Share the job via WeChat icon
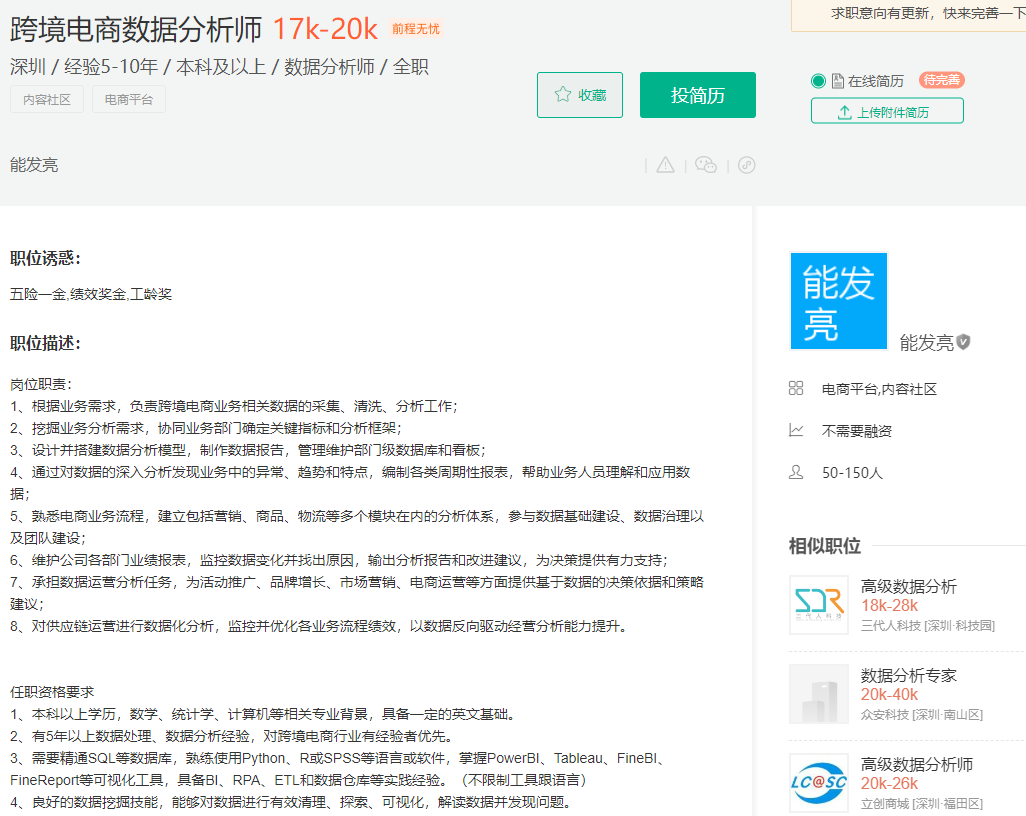This screenshot has width=1026, height=816. pyautogui.click(x=706, y=165)
